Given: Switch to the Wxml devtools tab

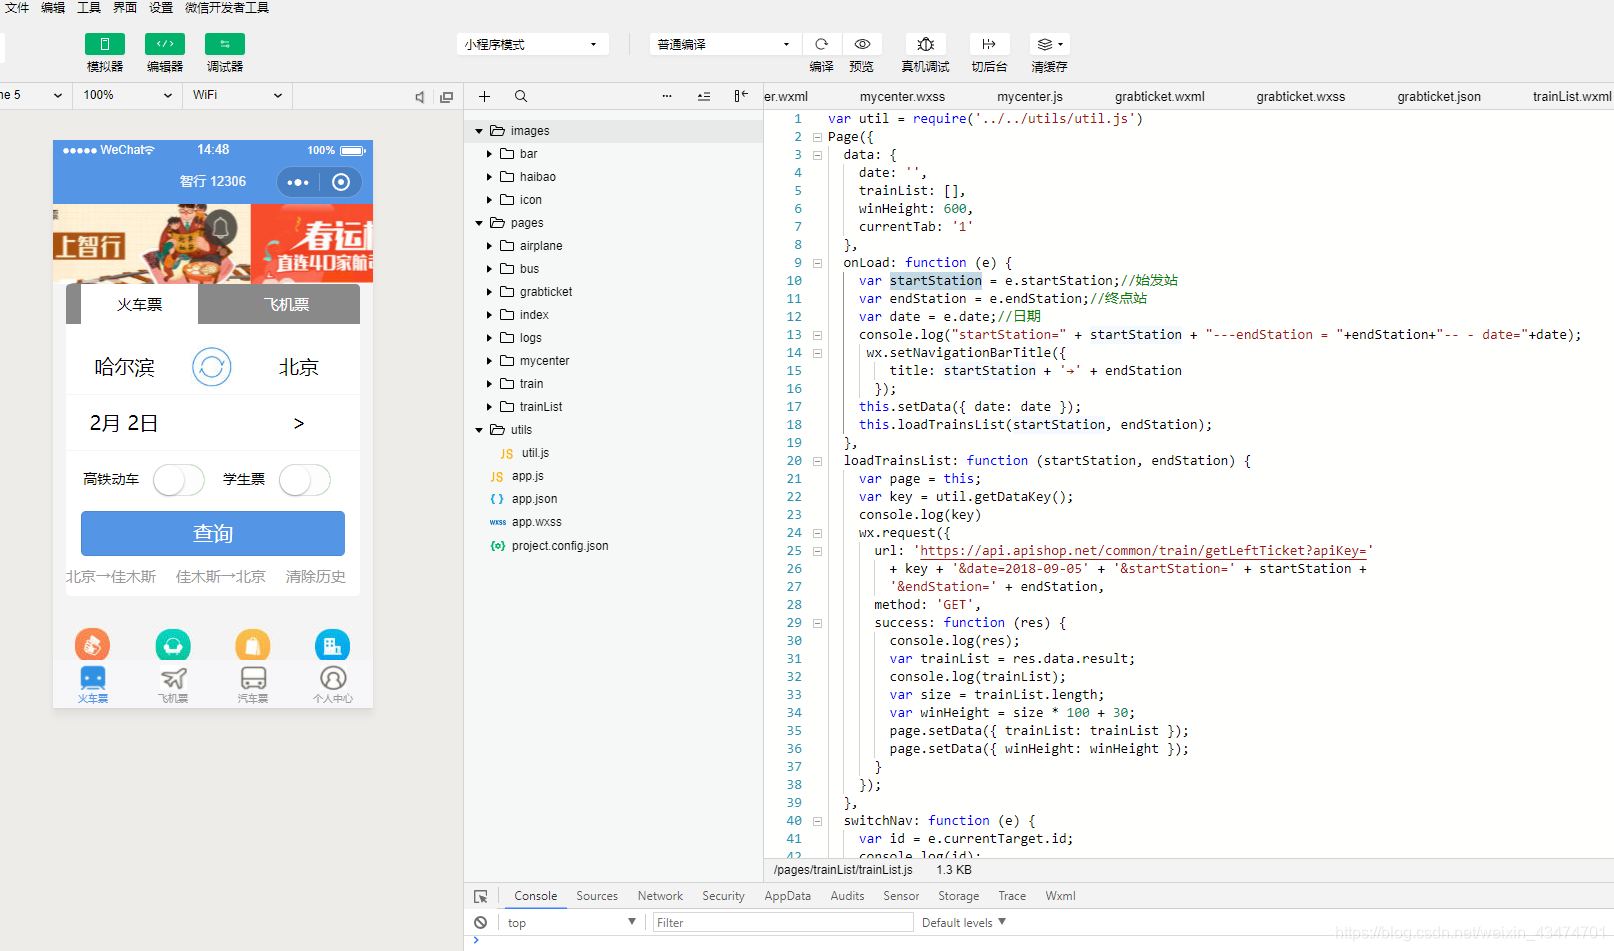Looking at the screenshot, I should tap(1060, 896).
